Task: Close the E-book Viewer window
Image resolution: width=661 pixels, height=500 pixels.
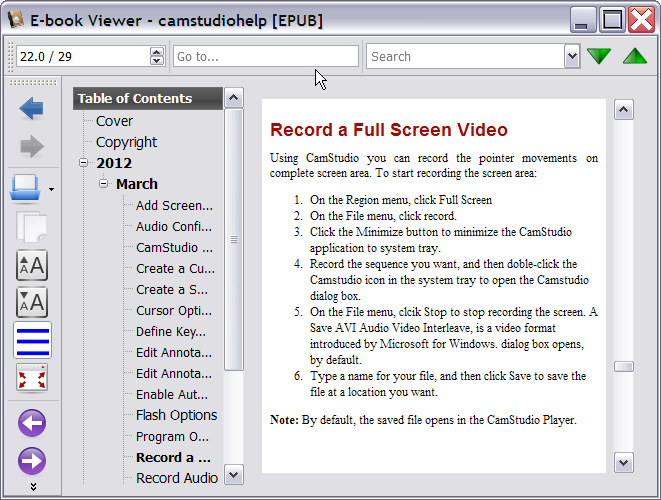Action: [641, 20]
